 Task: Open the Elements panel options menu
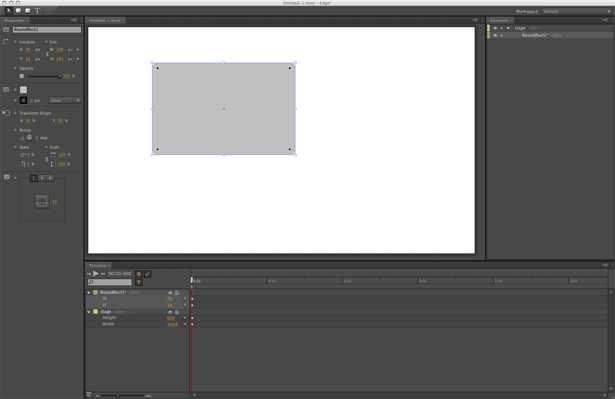tap(605, 20)
